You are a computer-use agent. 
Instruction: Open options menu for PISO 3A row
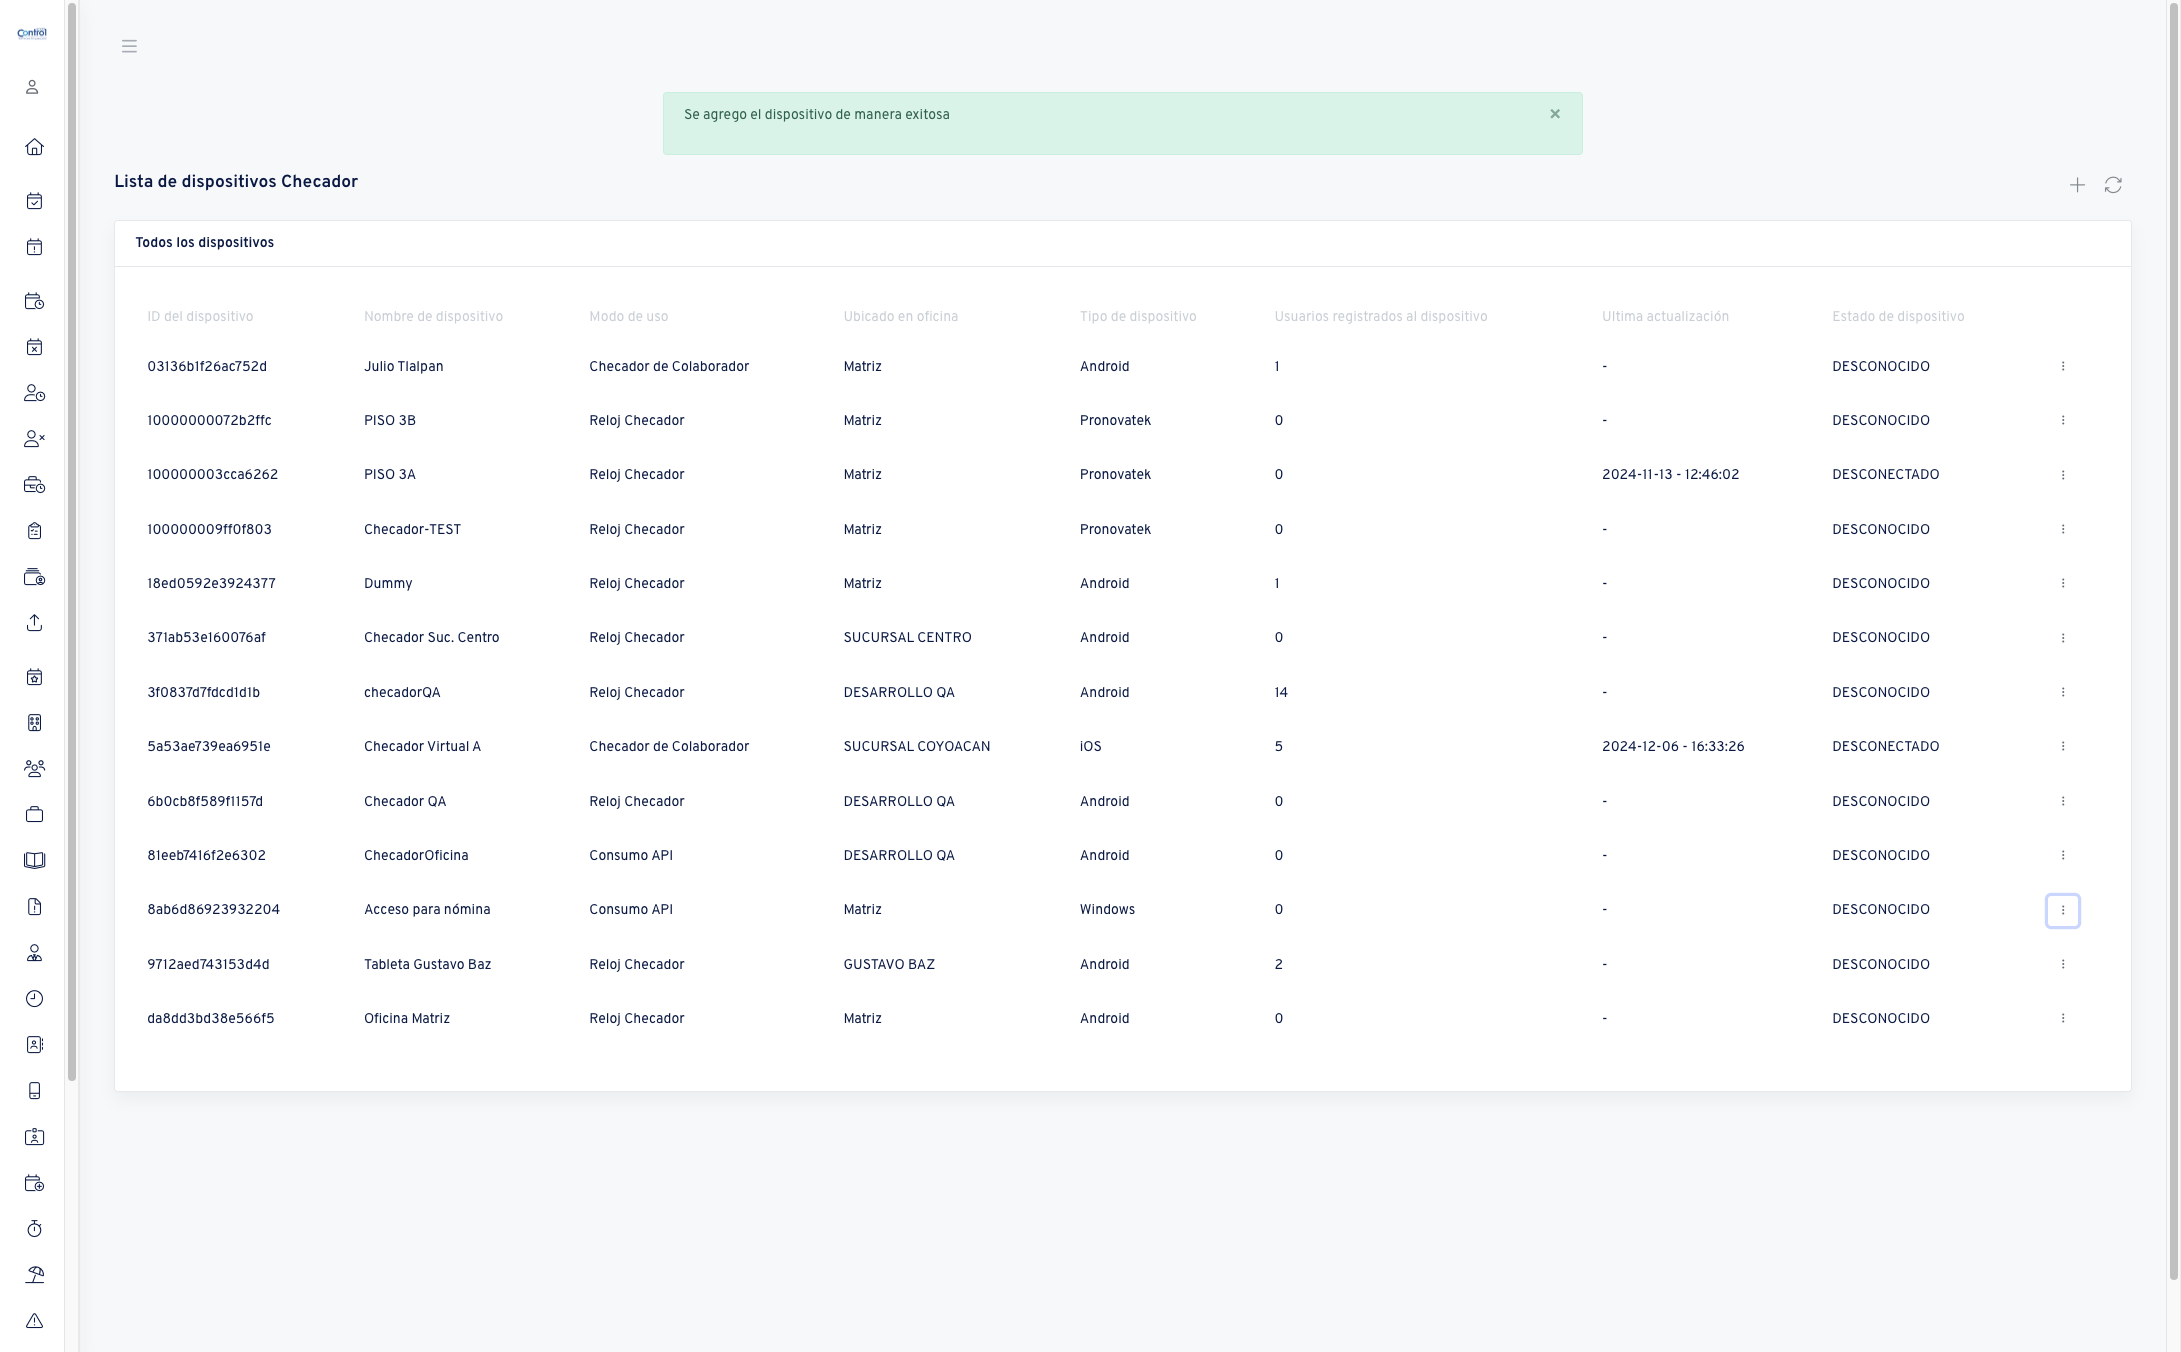pos(2063,475)
